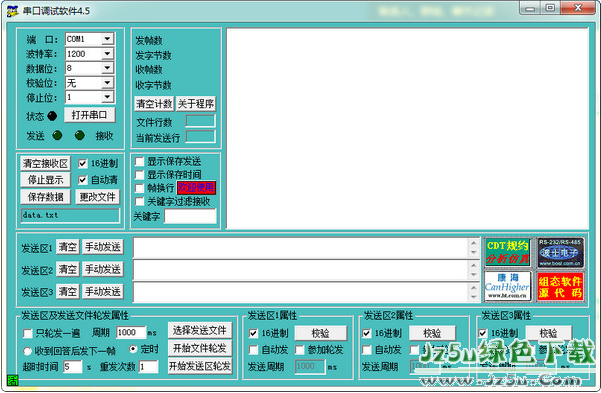Enable 参加轮发 in 发送区1属性

(300, 350)
